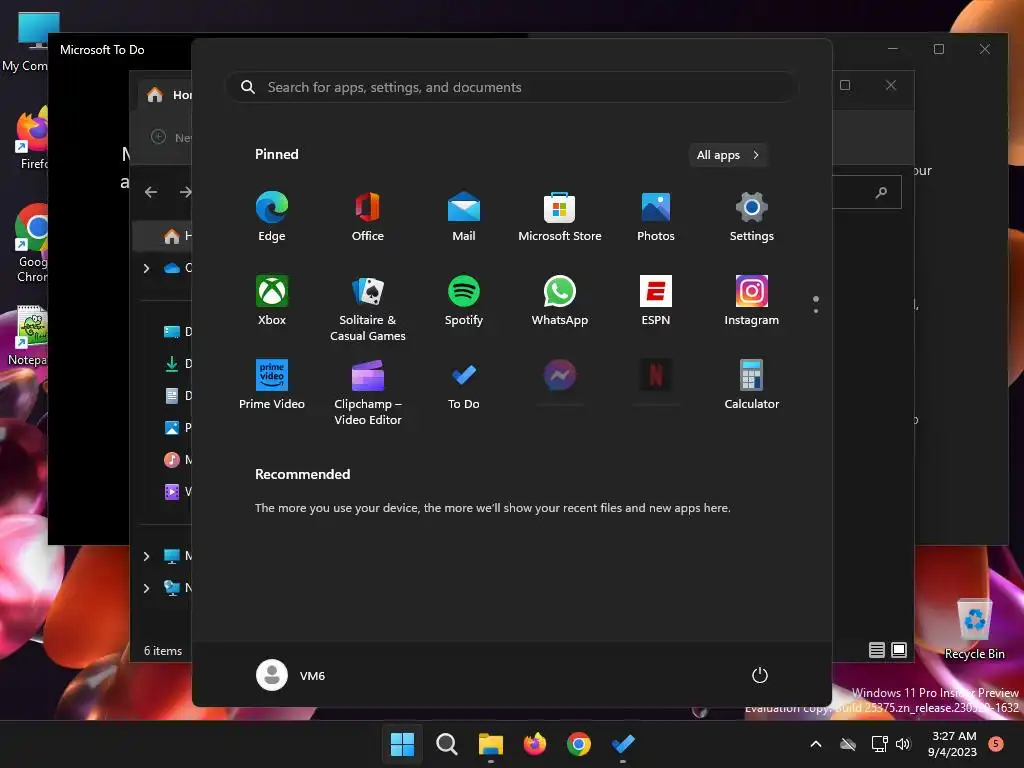Open Microsoft Store from Start menu

(560, 217)
